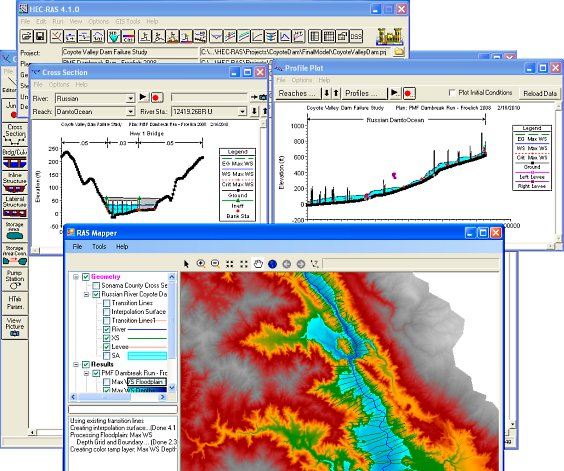The width and height of the screenshot is (564, 471).
Task: Open Options menu in Profile Plot window
Action: click(x=301, y=80)
